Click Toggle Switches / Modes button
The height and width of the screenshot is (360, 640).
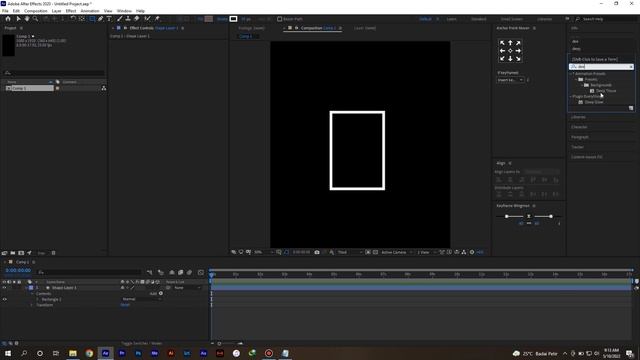tap(142, 343)
